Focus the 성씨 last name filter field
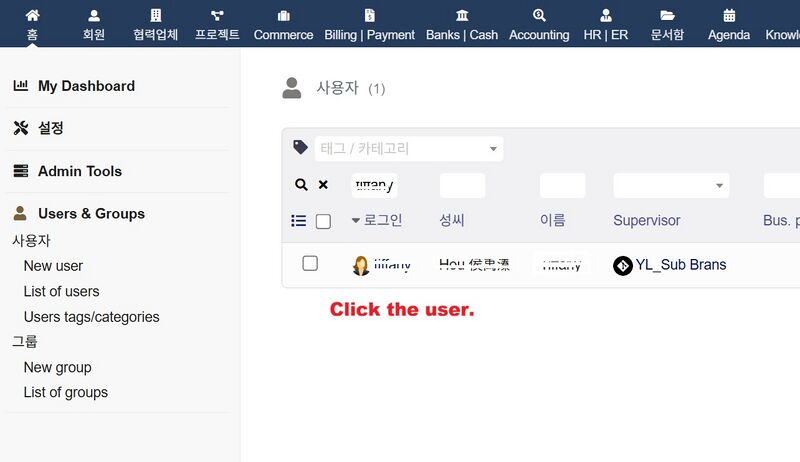Image resolution: width=800 pixels, height=462 pixels. pyautogui.click(x=462, y=186)
